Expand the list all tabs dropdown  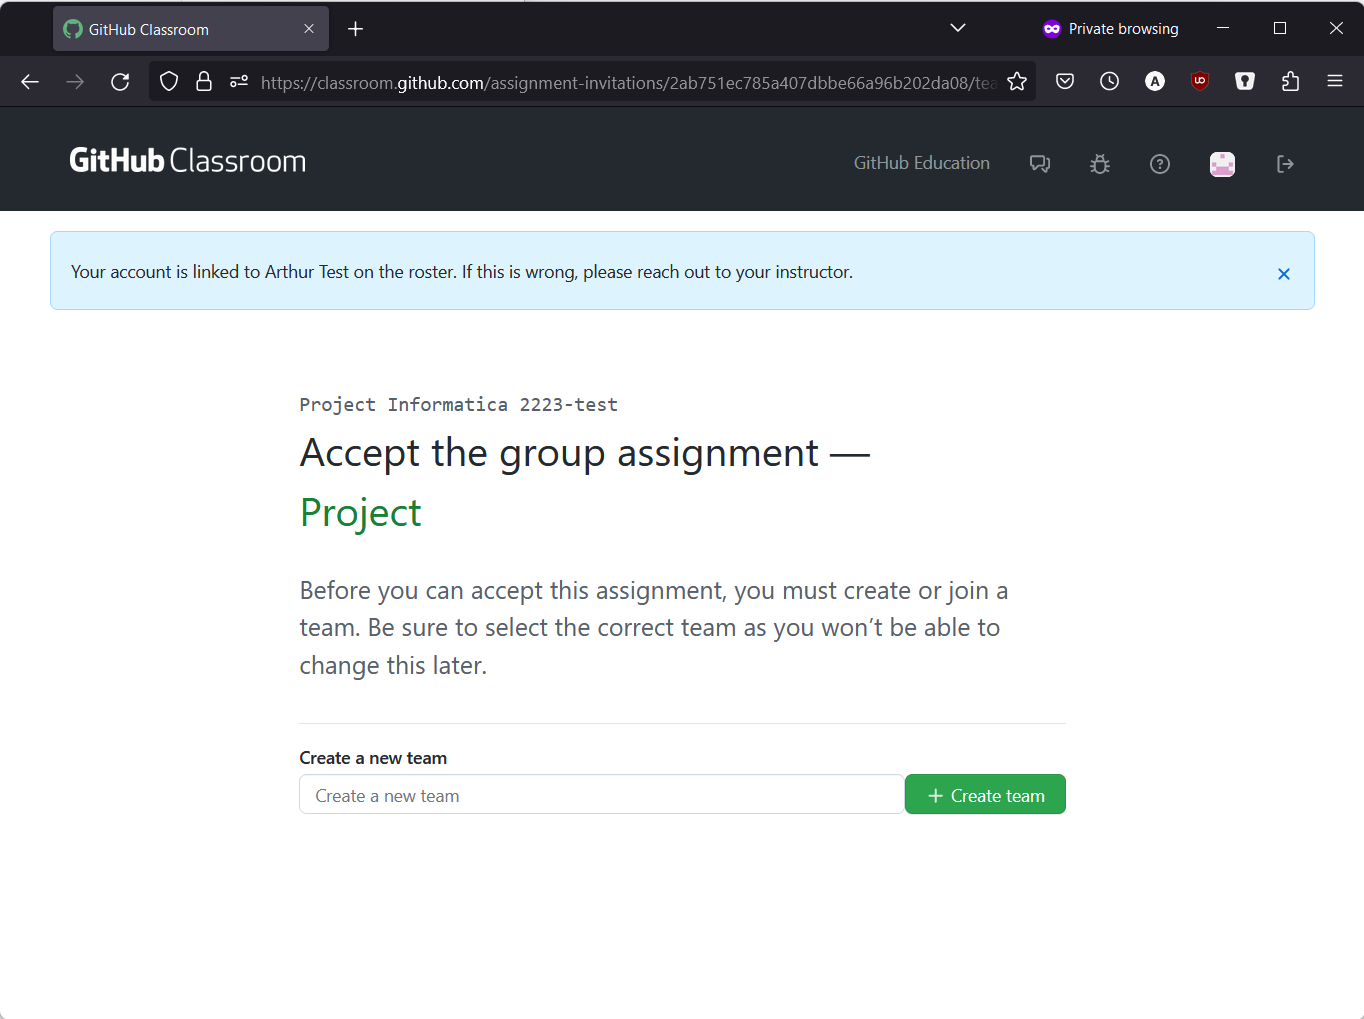coord(958,28)
